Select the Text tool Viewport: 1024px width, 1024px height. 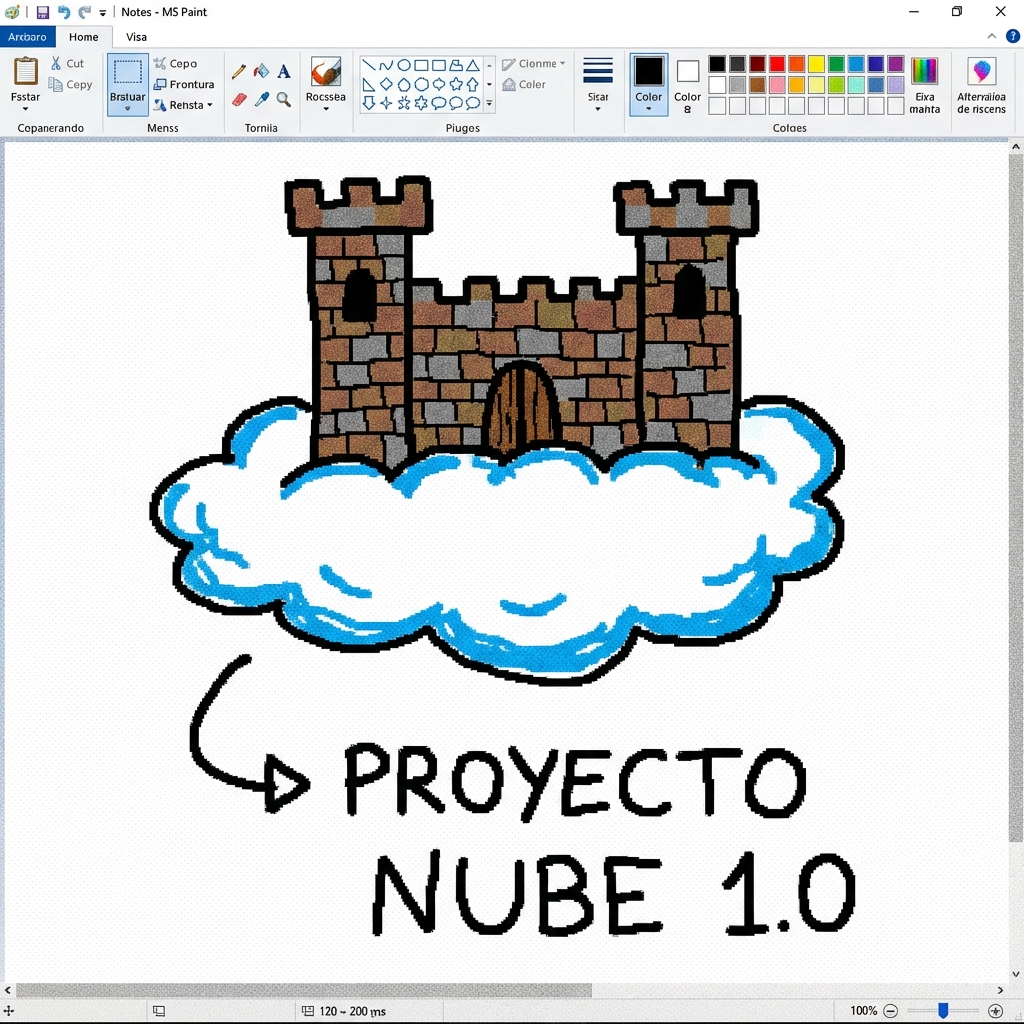[x=283, y=69]
